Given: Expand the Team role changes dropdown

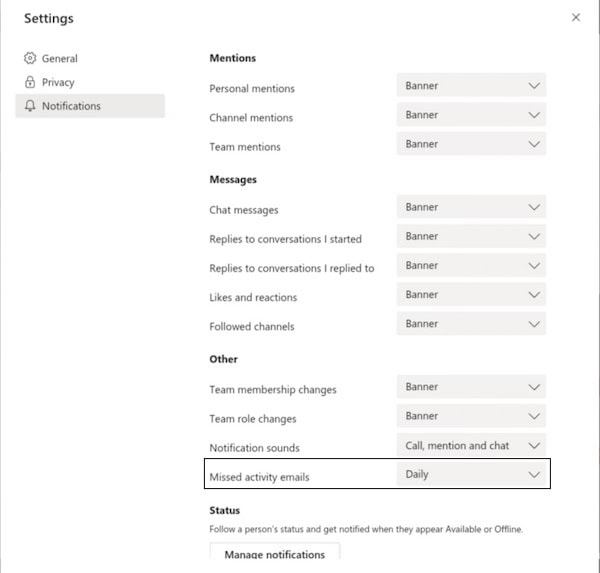Looking at the screenshot, I should pyautogui.click(x=471, y=416).
